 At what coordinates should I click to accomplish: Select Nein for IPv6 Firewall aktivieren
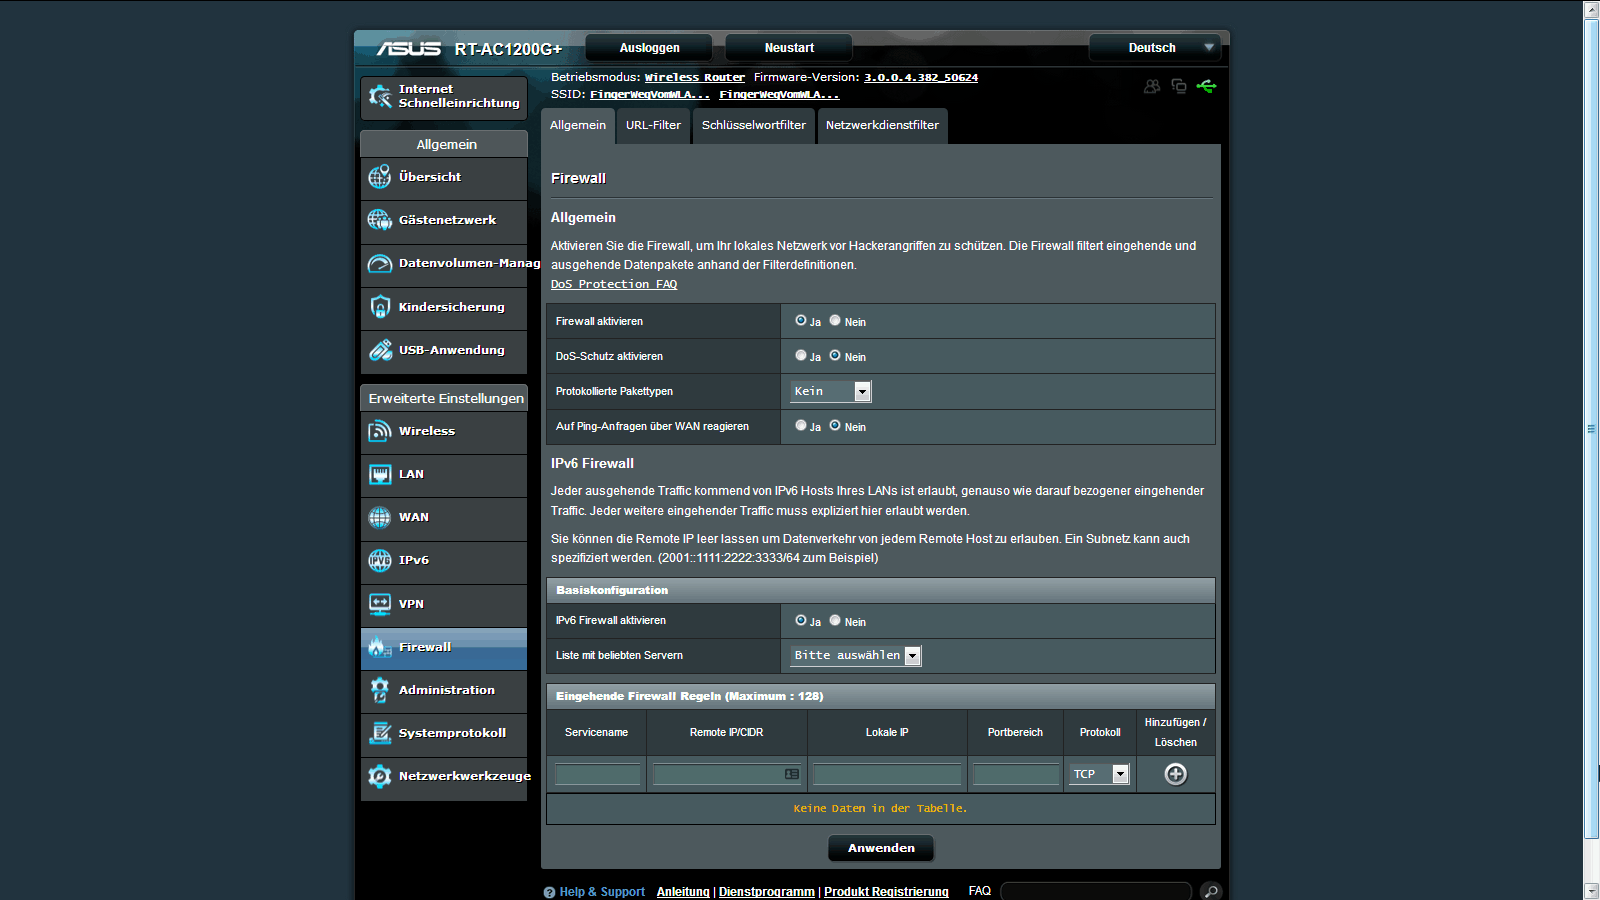coord(835,620)
